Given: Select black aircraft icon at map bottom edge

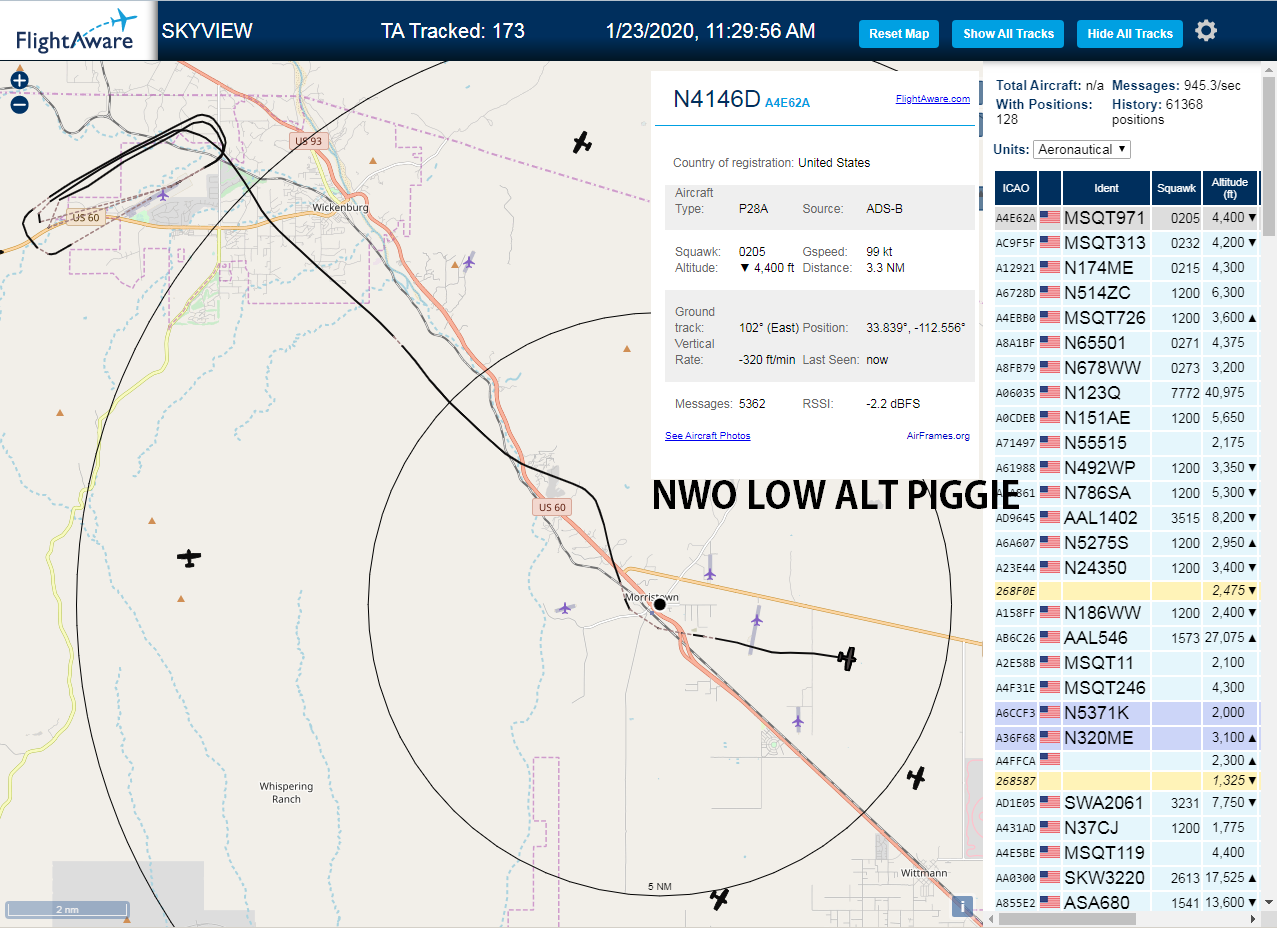Looking at the screenshot, I should (x=720, y=899).
